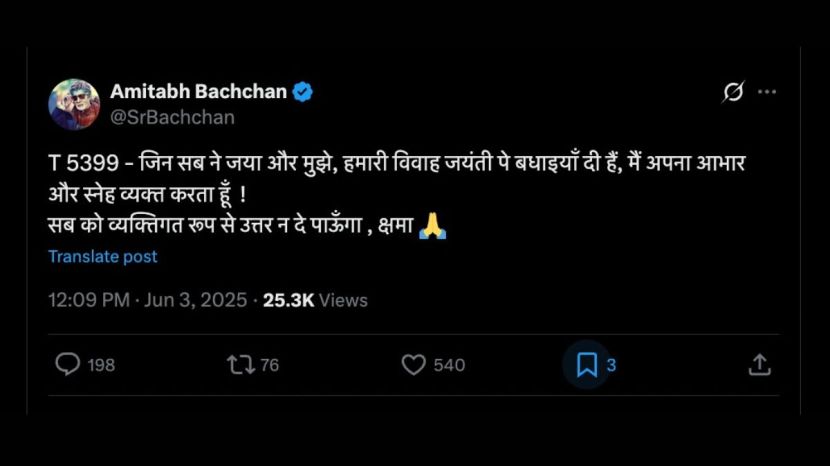Open the three-dot more options menu
Screen dimensions: 830x466
click(767, 92)
